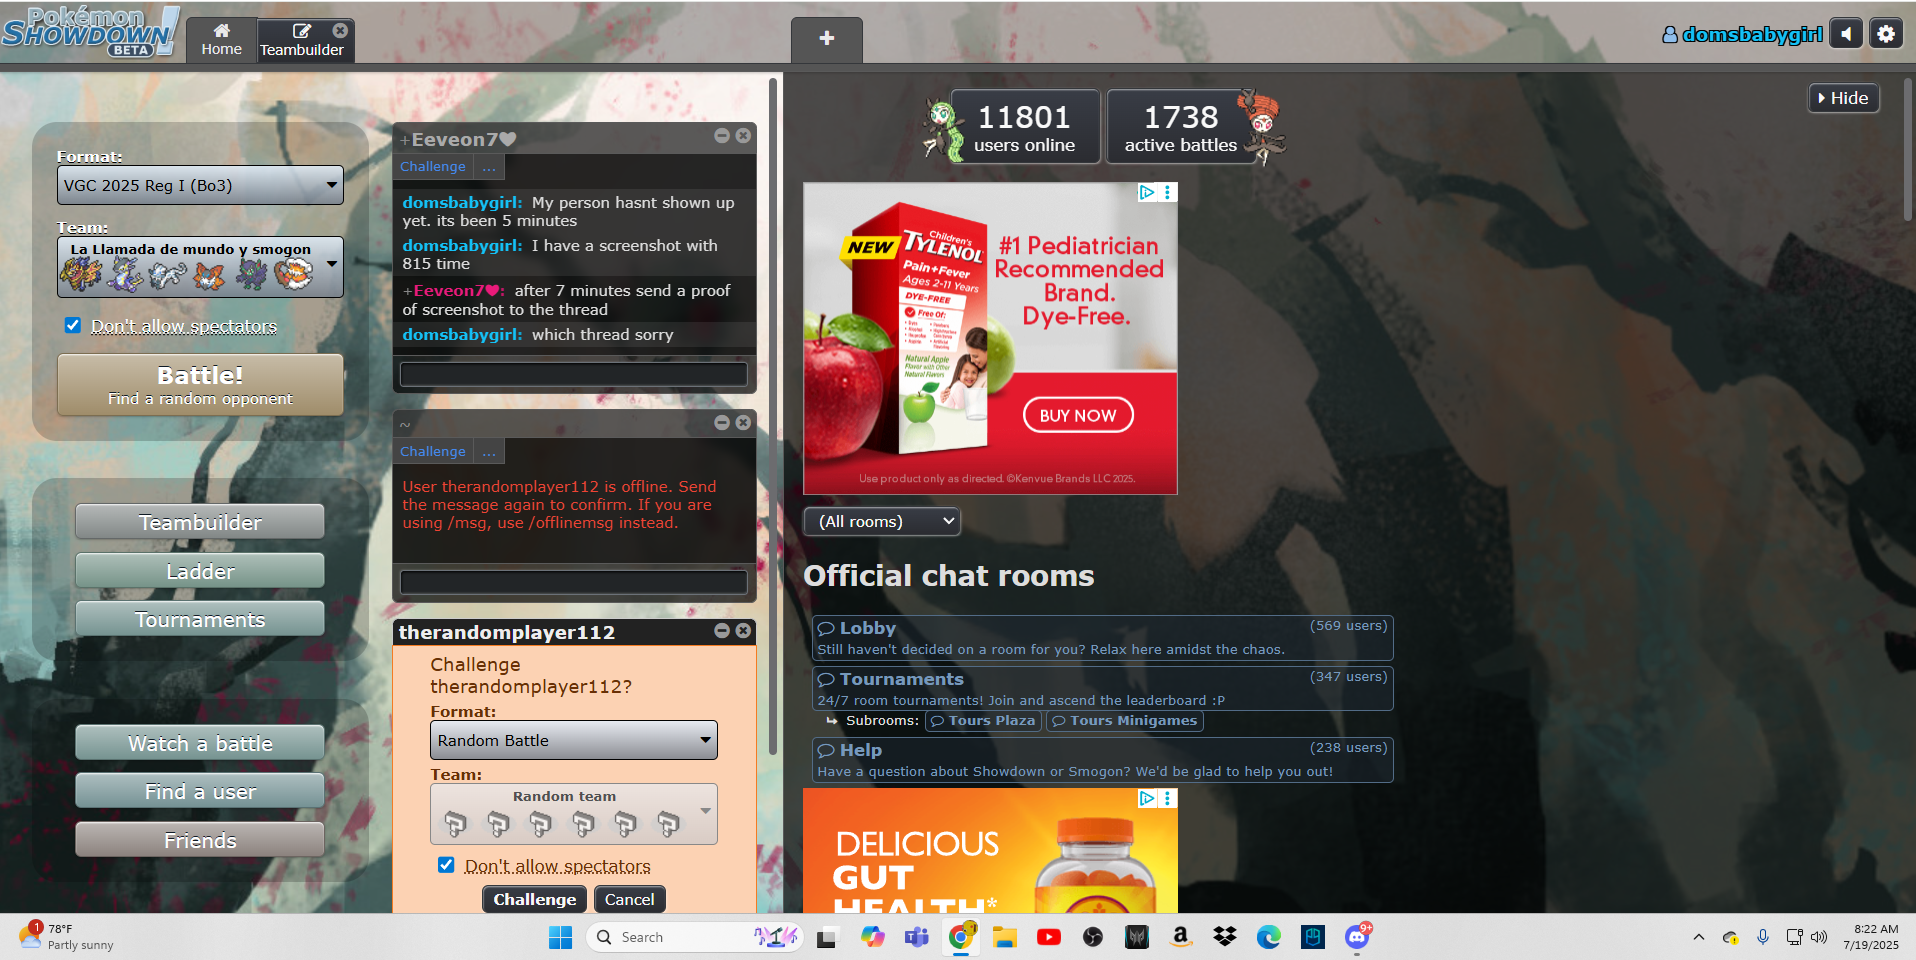Close the Teambuilder tab with its X icon

[x=340, y=30]
